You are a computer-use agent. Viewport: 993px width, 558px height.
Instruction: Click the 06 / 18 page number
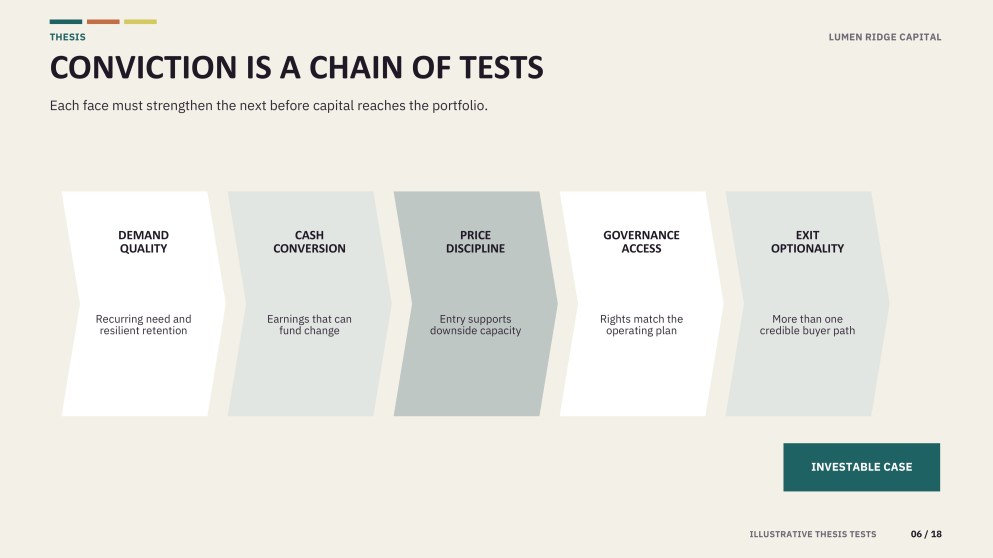tap(926, 534)
